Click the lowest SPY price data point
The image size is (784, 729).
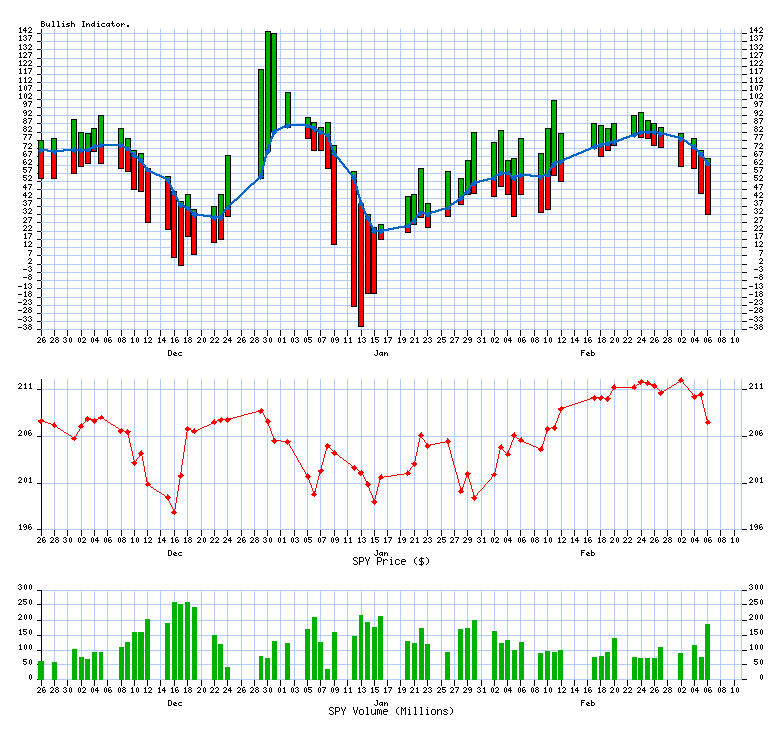point(174,512)
